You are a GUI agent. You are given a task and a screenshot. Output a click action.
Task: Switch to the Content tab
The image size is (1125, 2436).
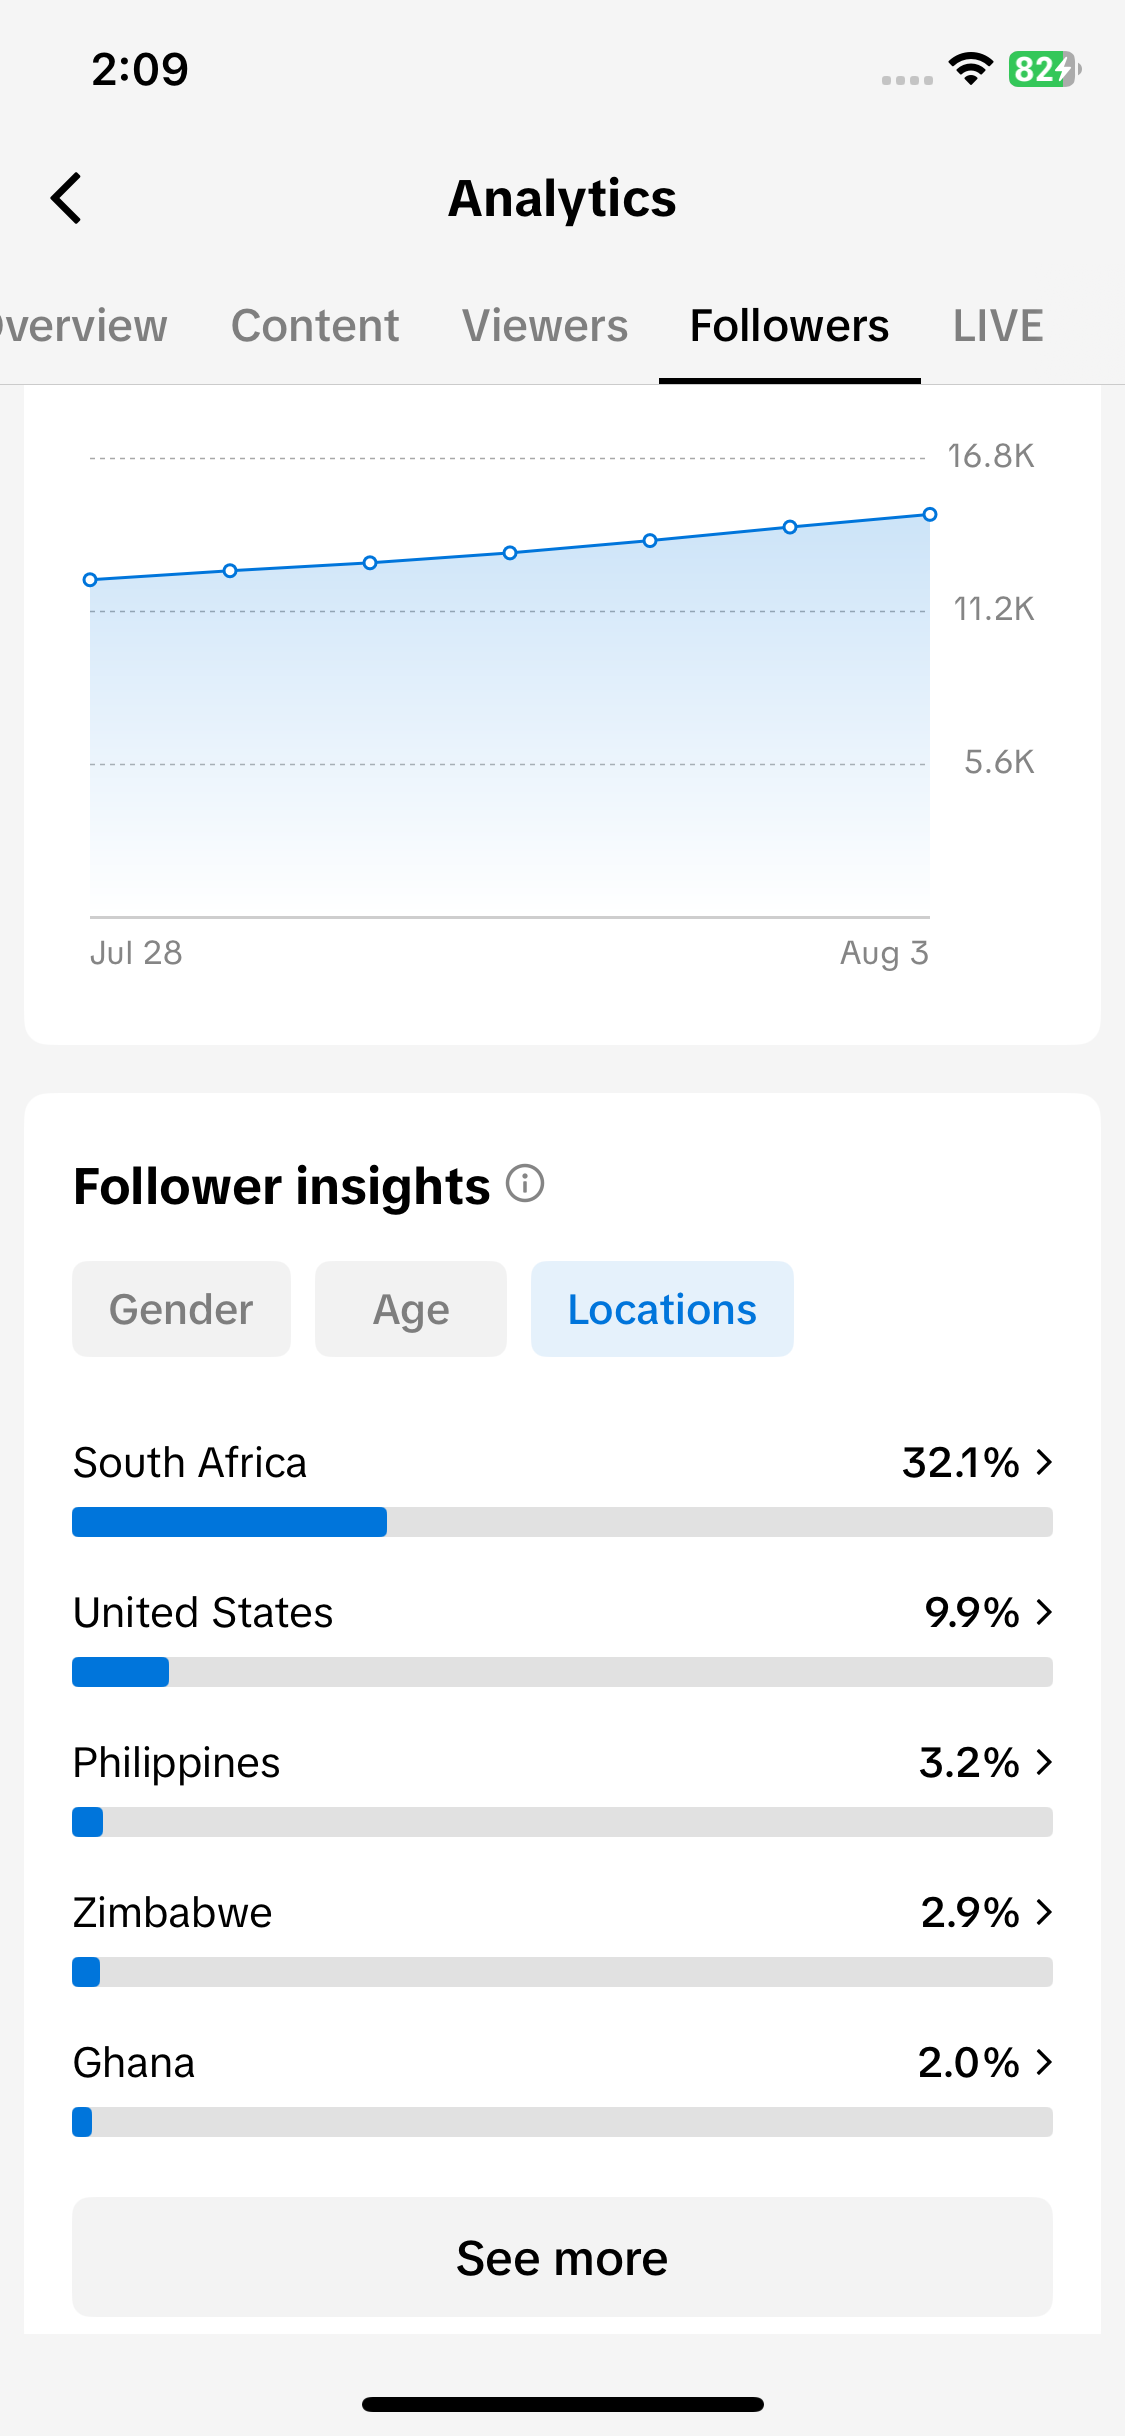tap(315, 326)
